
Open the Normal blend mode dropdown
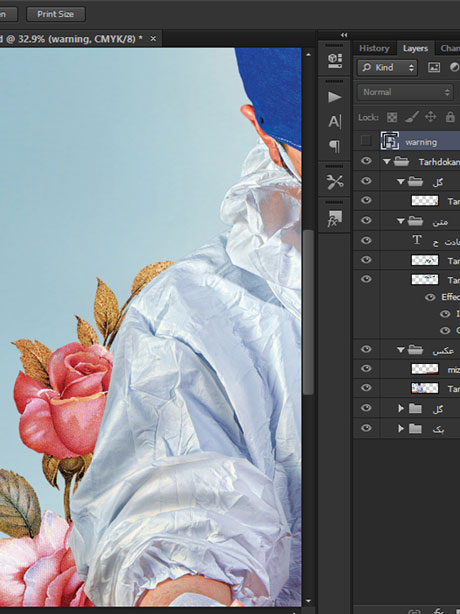[x=405, y=92]
